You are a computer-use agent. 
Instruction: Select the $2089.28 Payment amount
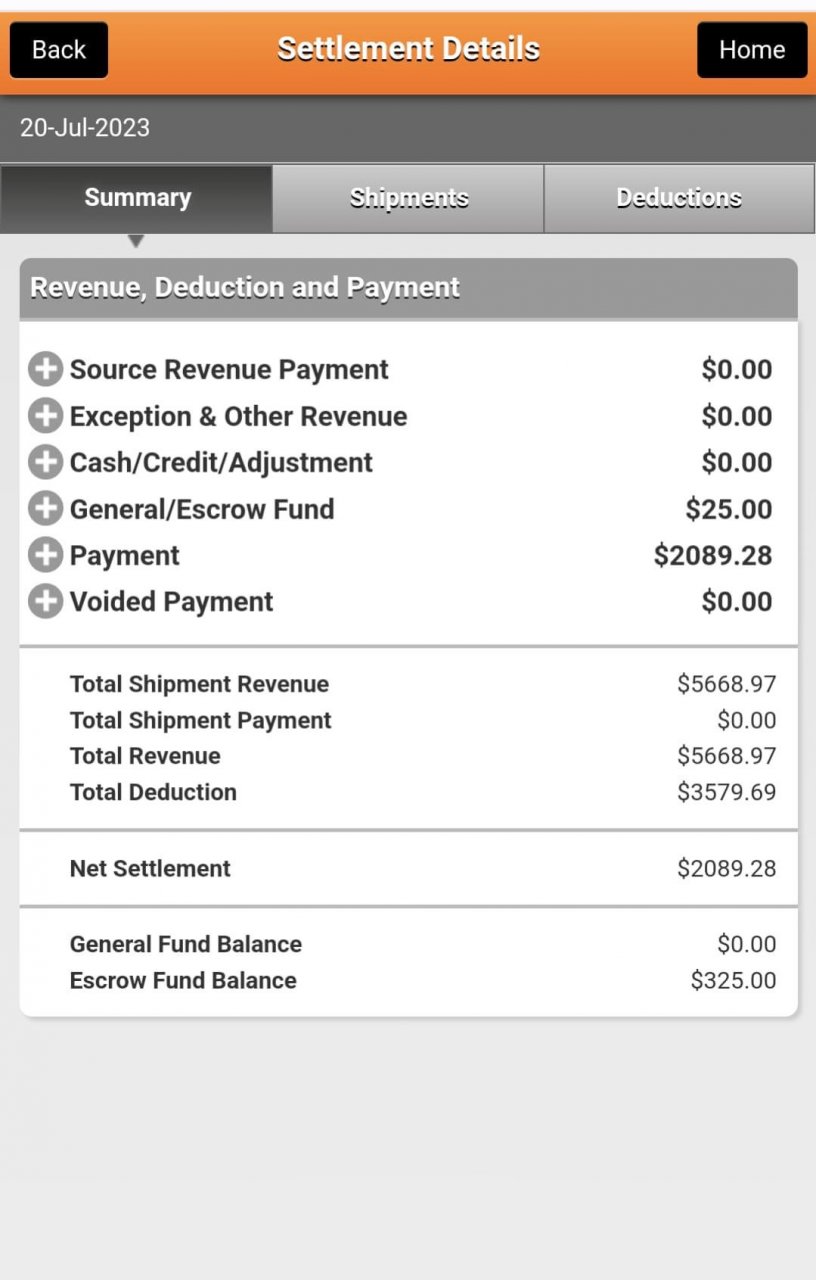coord(712,555)
